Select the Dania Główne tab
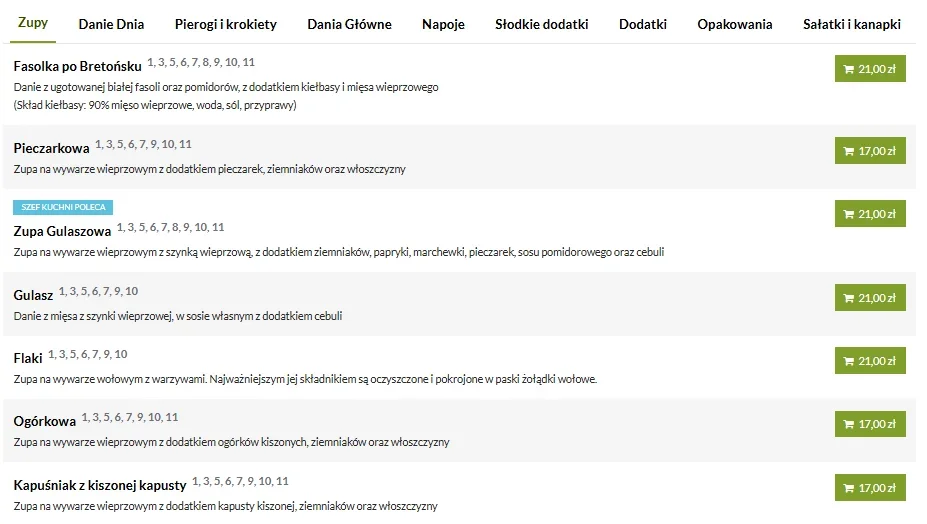Viewport: 927px width, 524px height. point(349,24)
